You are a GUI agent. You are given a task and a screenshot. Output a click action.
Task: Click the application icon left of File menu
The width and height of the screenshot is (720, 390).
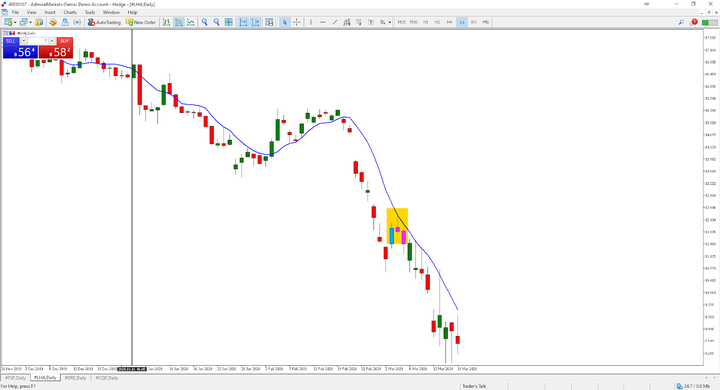click(x=5, y=12)
